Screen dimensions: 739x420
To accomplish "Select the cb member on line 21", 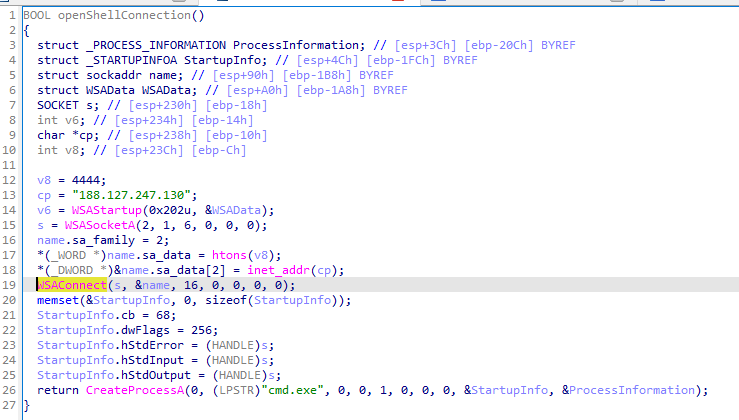I will [128, 315].
